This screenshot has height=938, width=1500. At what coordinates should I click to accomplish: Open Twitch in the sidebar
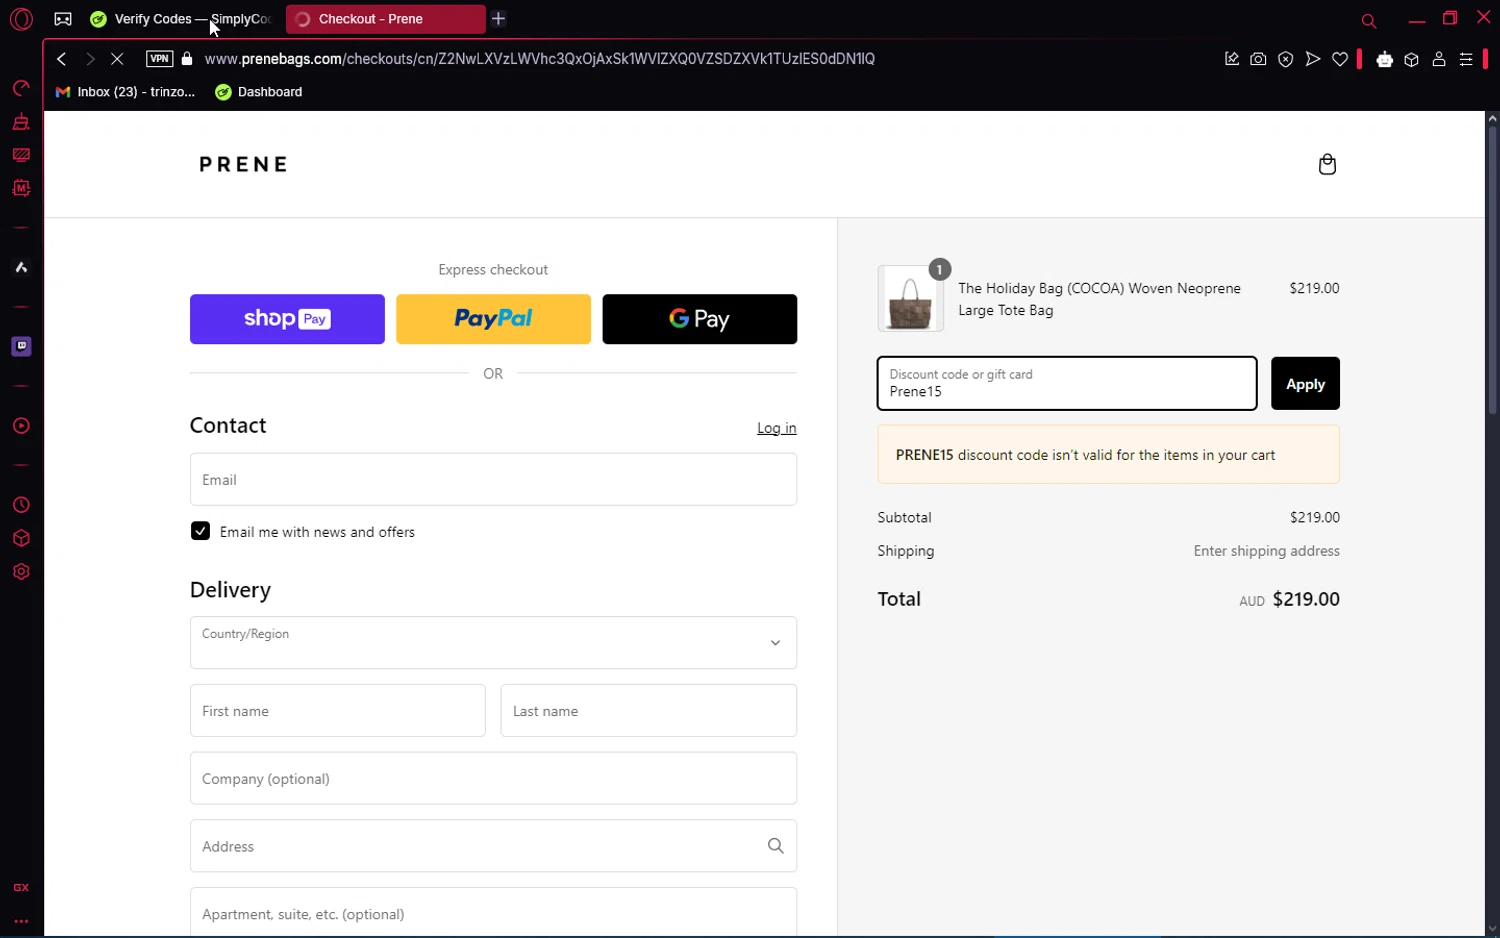pos(21,347)
